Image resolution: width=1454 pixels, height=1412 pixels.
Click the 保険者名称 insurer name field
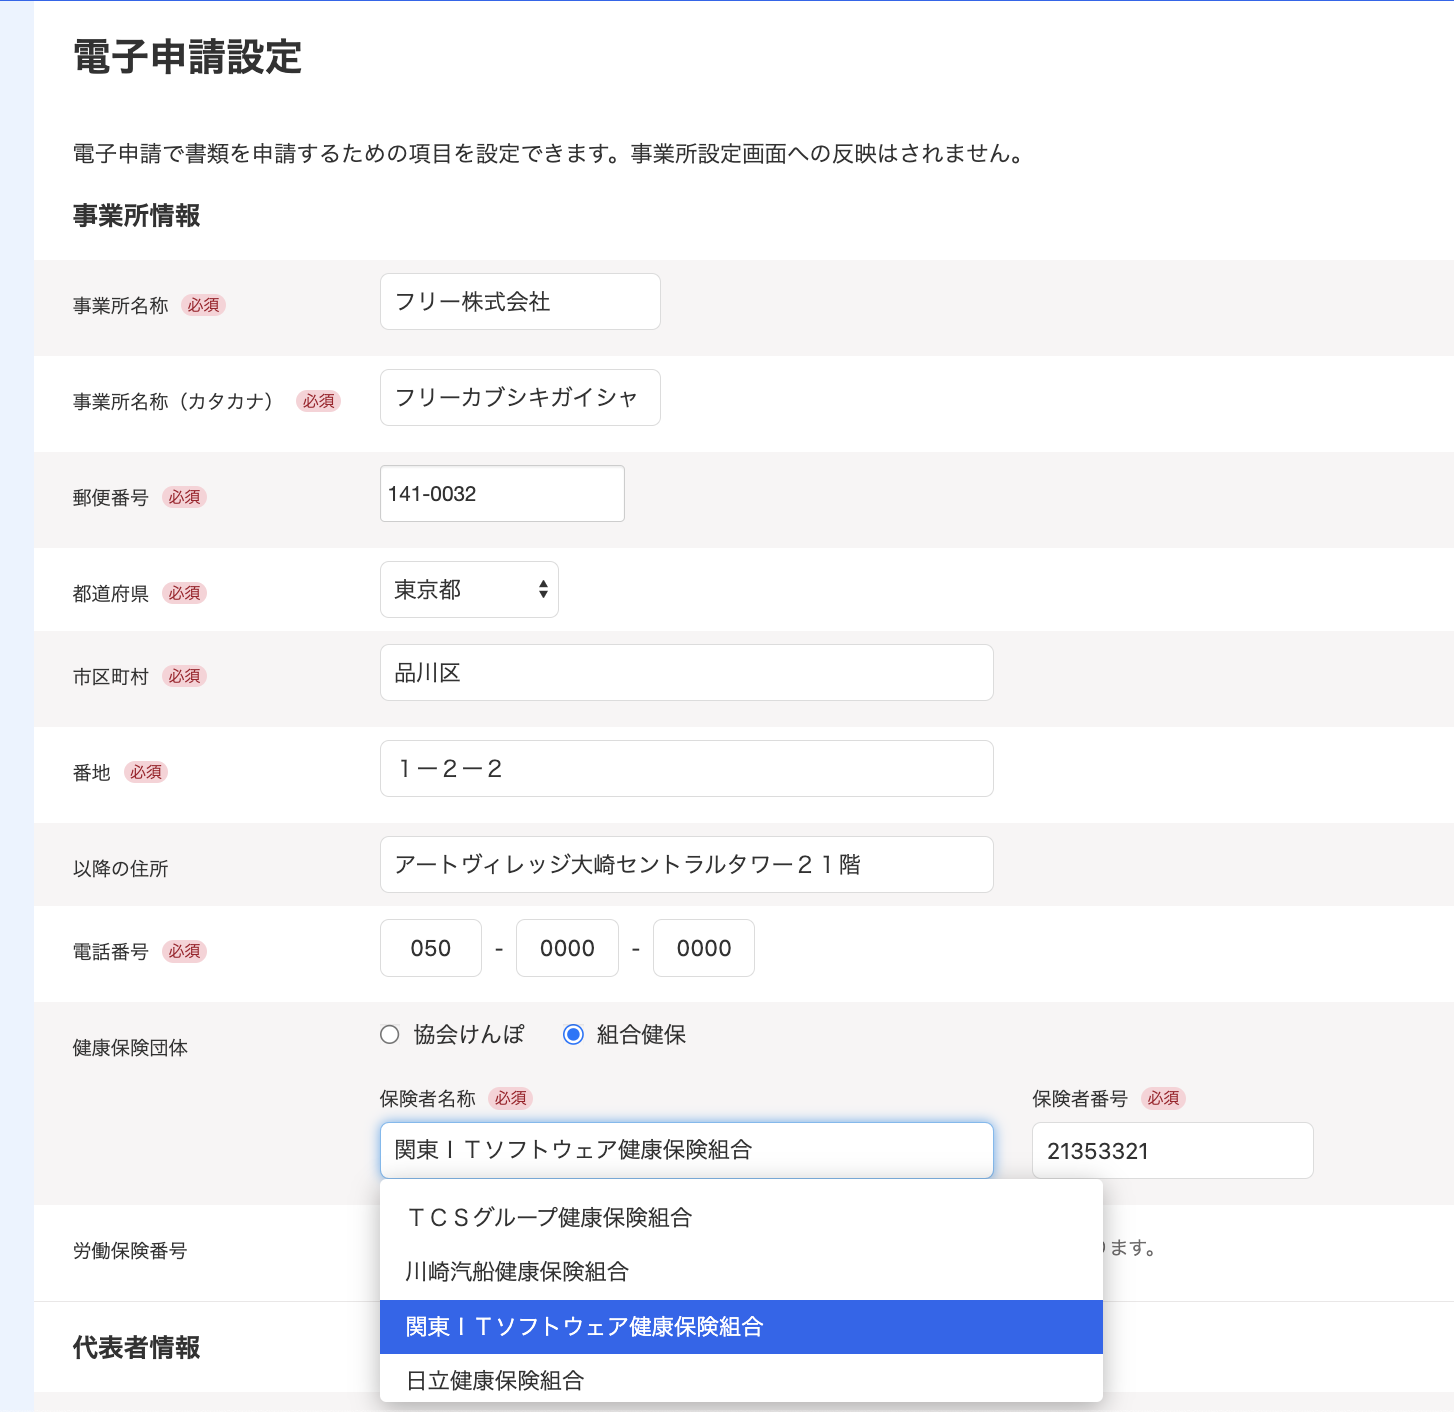coord(686,1150)
